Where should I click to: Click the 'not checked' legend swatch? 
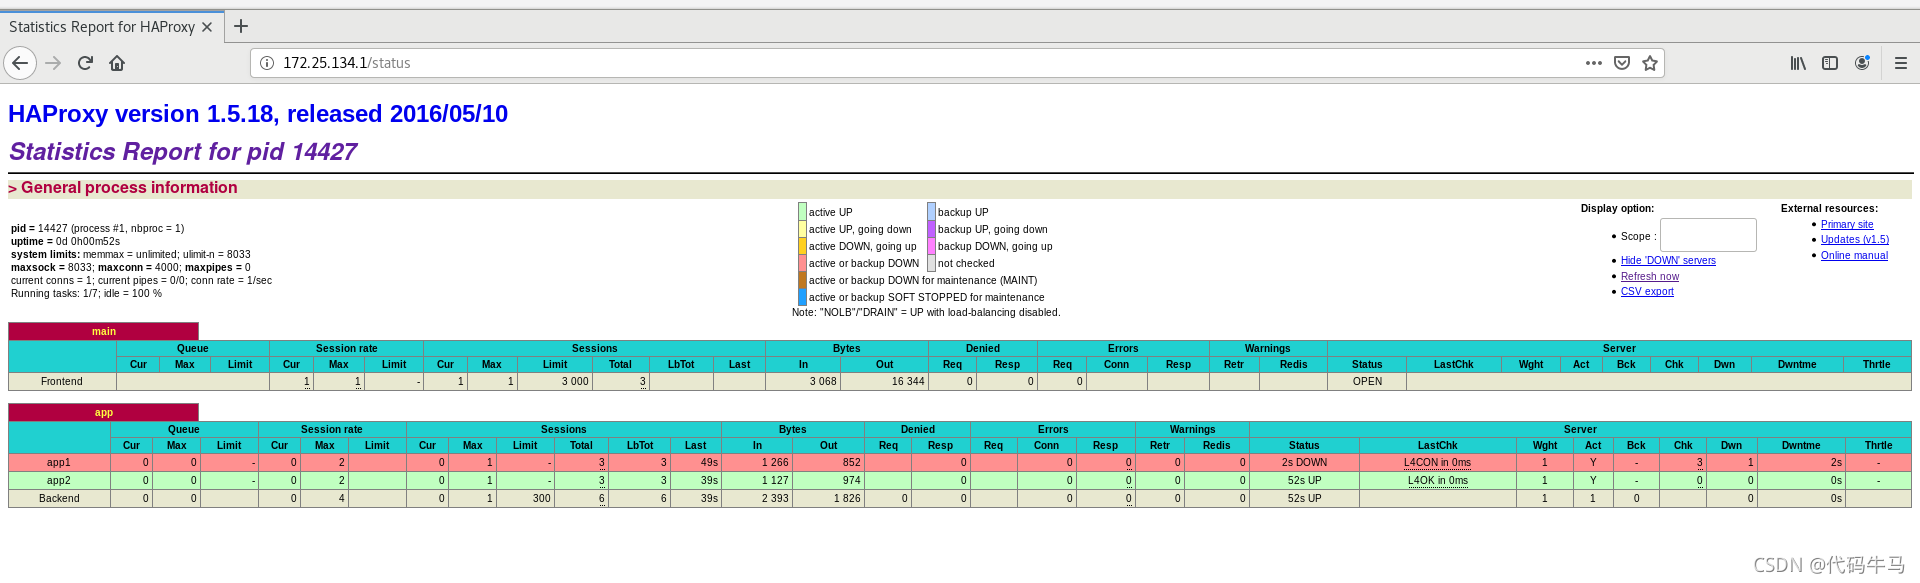(931, 263)
